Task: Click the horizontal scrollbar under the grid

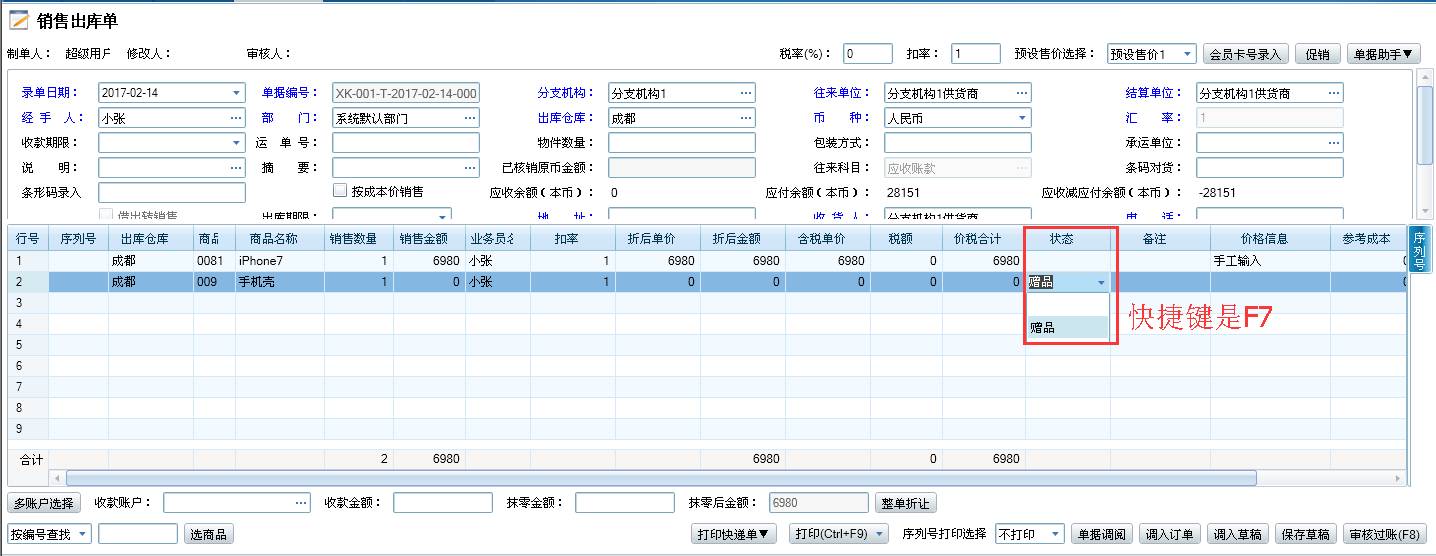Action: tap(660, 478)
